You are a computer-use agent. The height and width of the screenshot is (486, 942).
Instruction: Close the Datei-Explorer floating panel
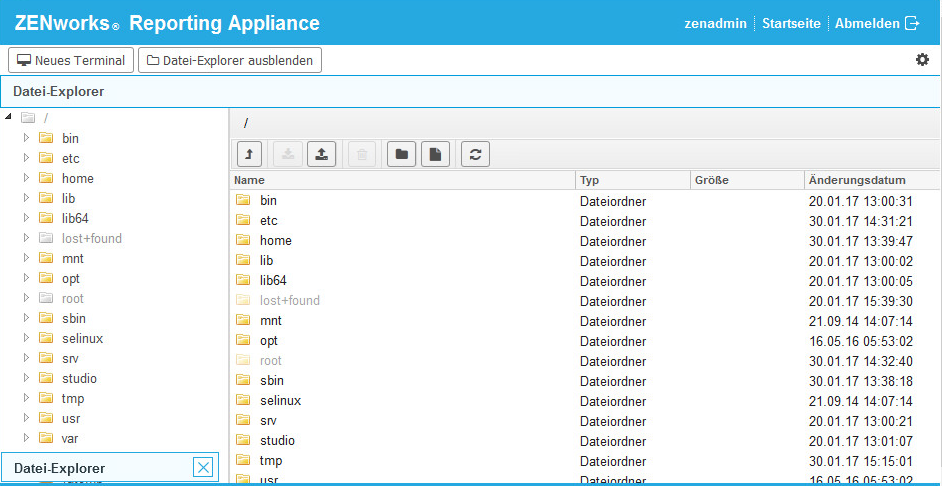point(203,467)
